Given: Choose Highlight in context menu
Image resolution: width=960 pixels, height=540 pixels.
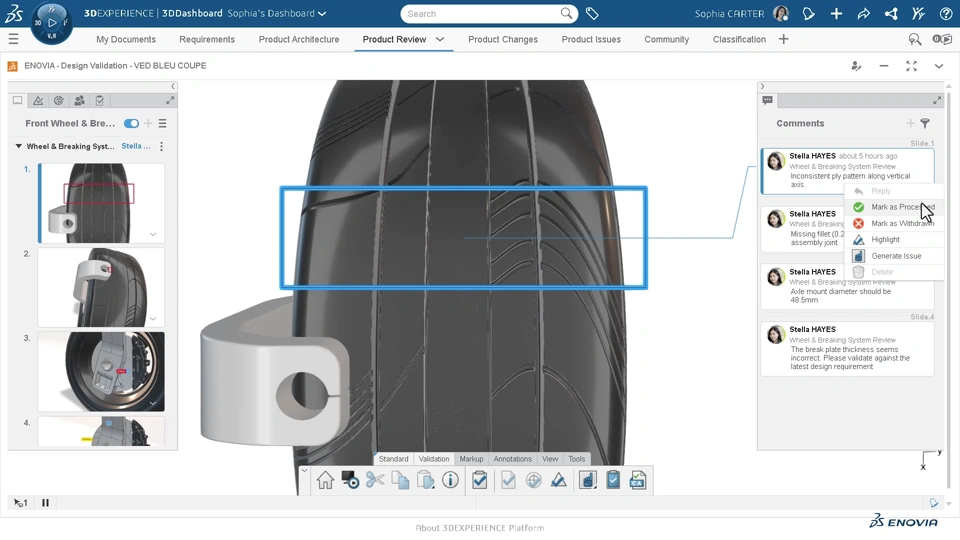Looking at the screenshot, I should (894, 239).
